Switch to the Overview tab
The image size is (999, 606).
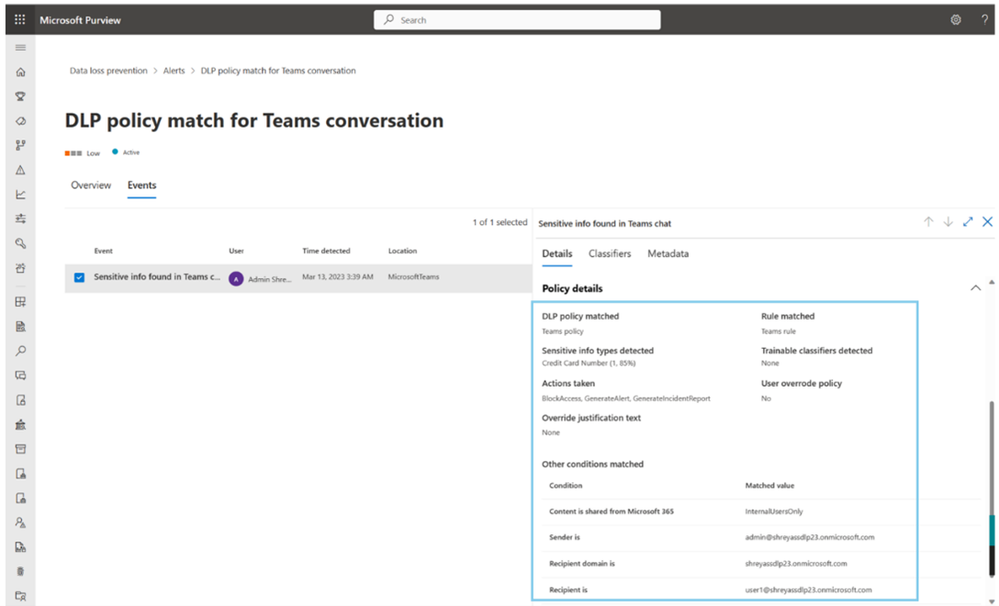91,185
